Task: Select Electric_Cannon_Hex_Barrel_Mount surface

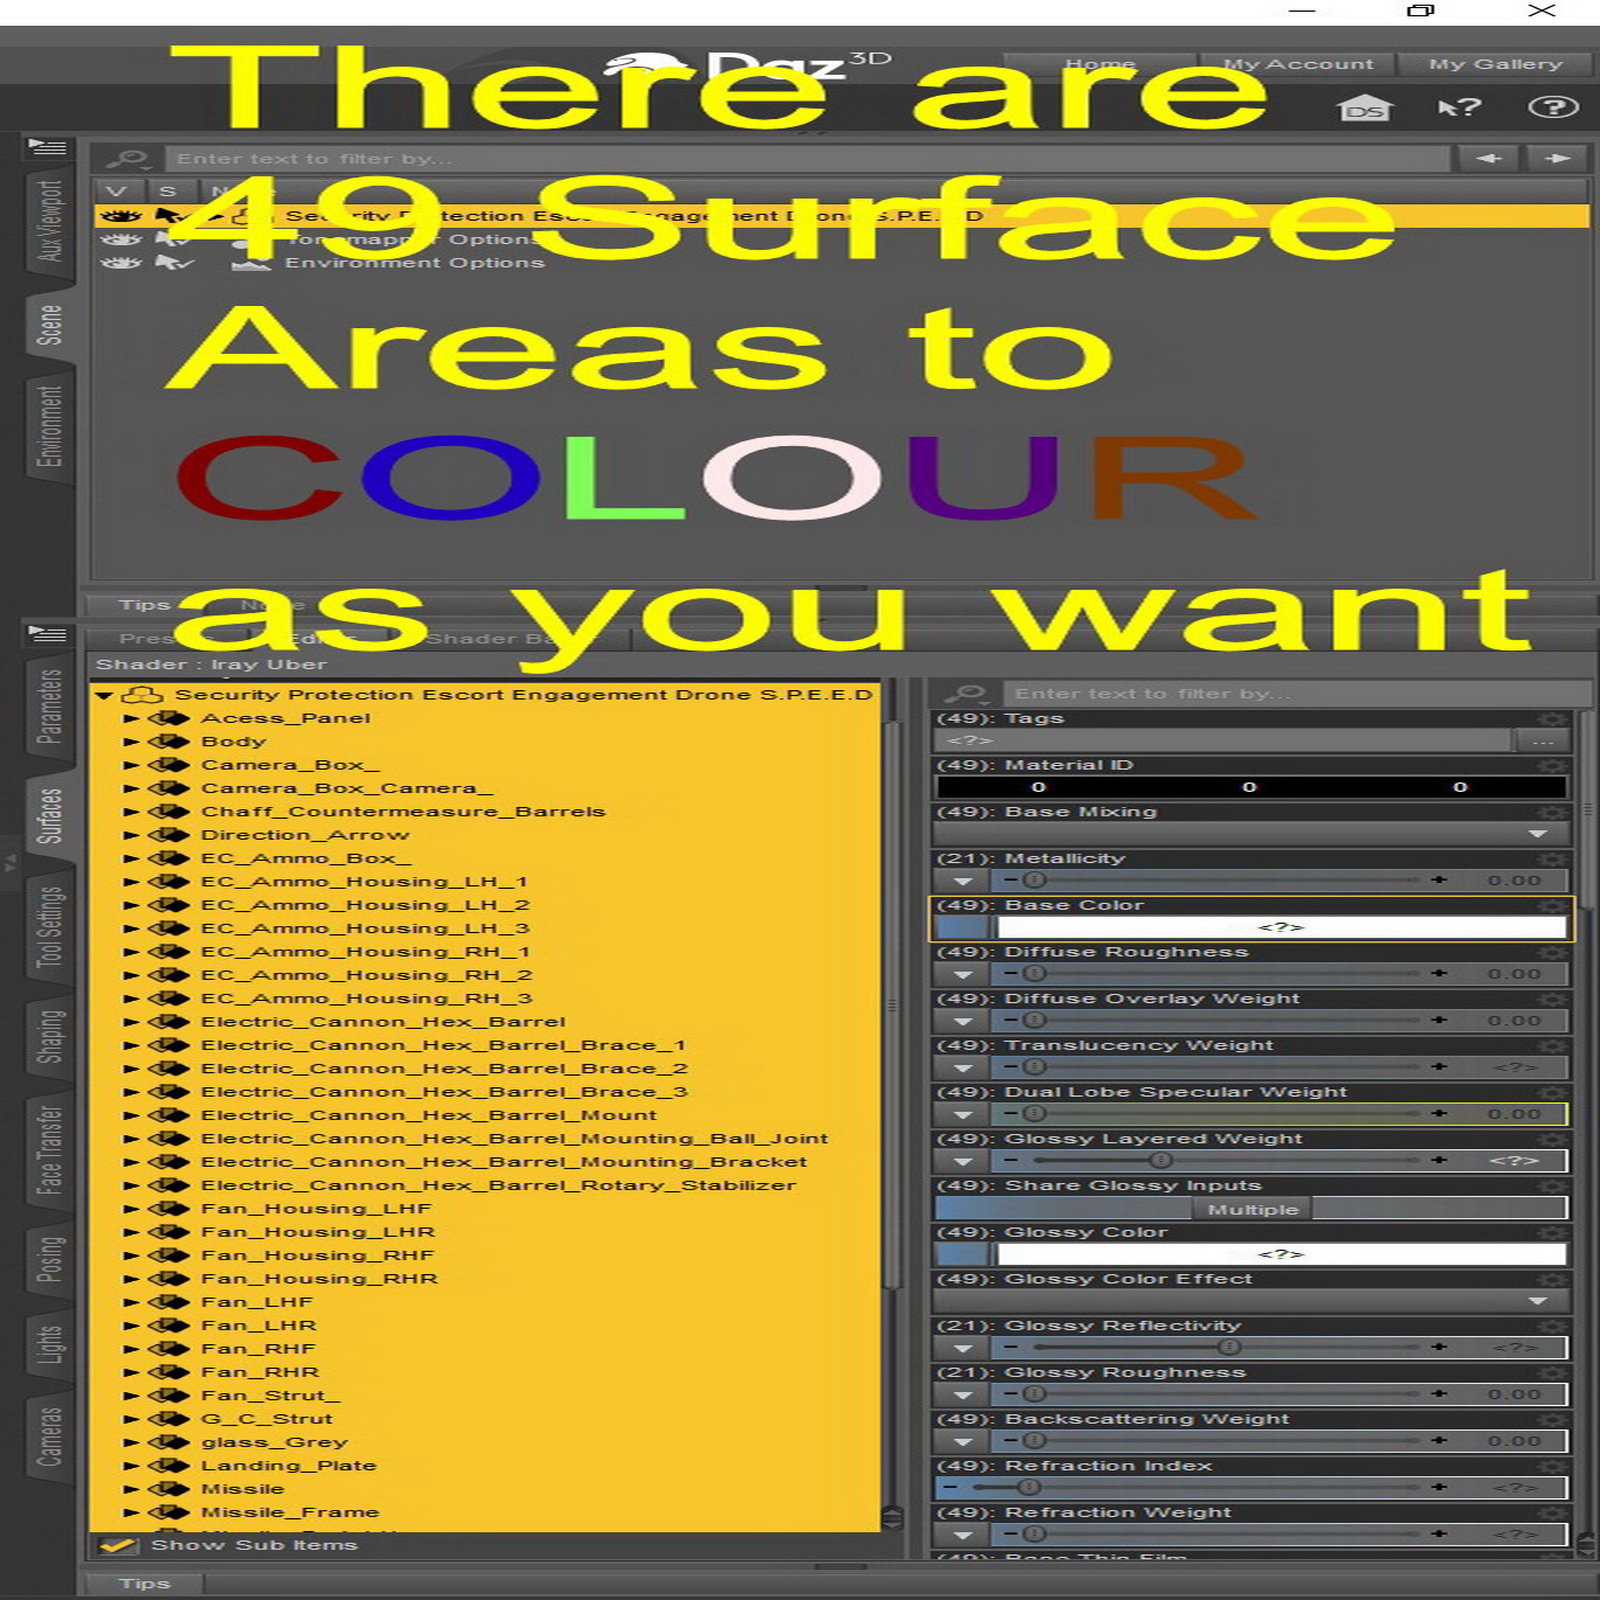Action: coord(428,1115)
